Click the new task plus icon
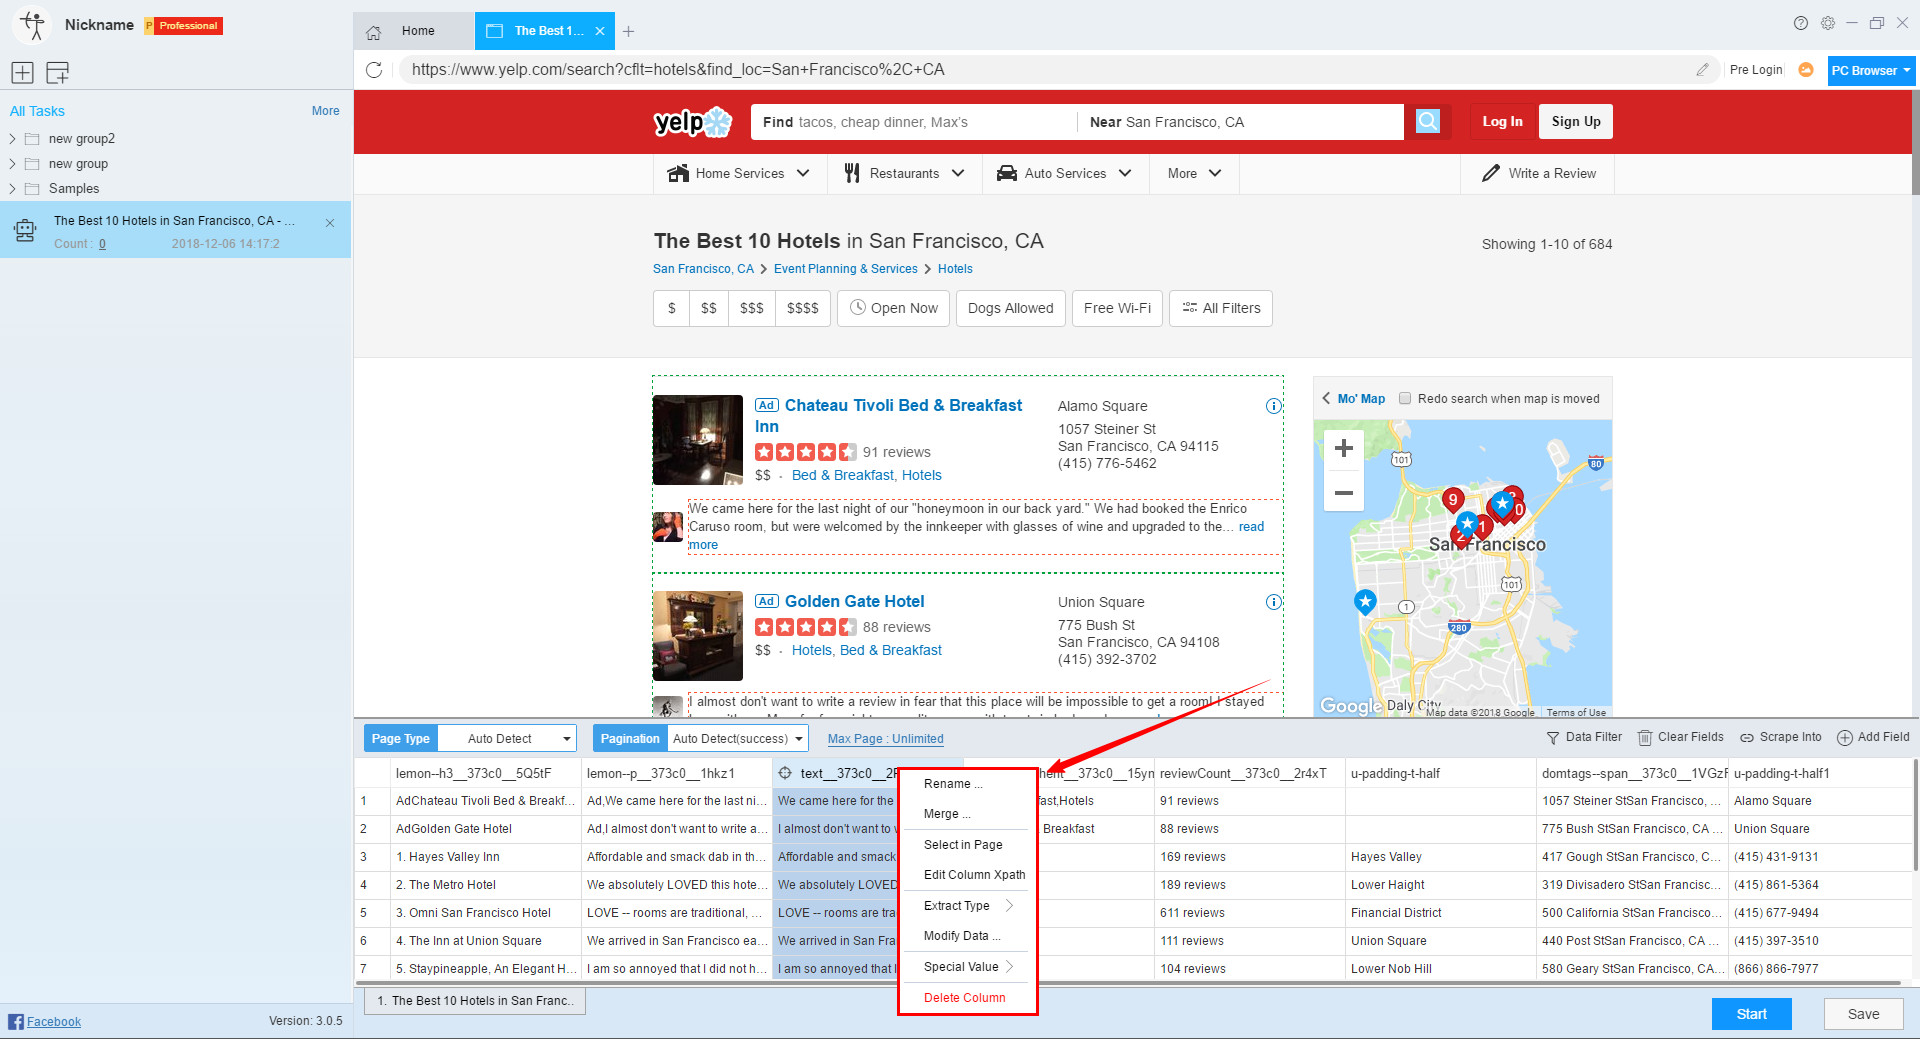This screenshot has height=1039, width=1920. coord(22,72)
